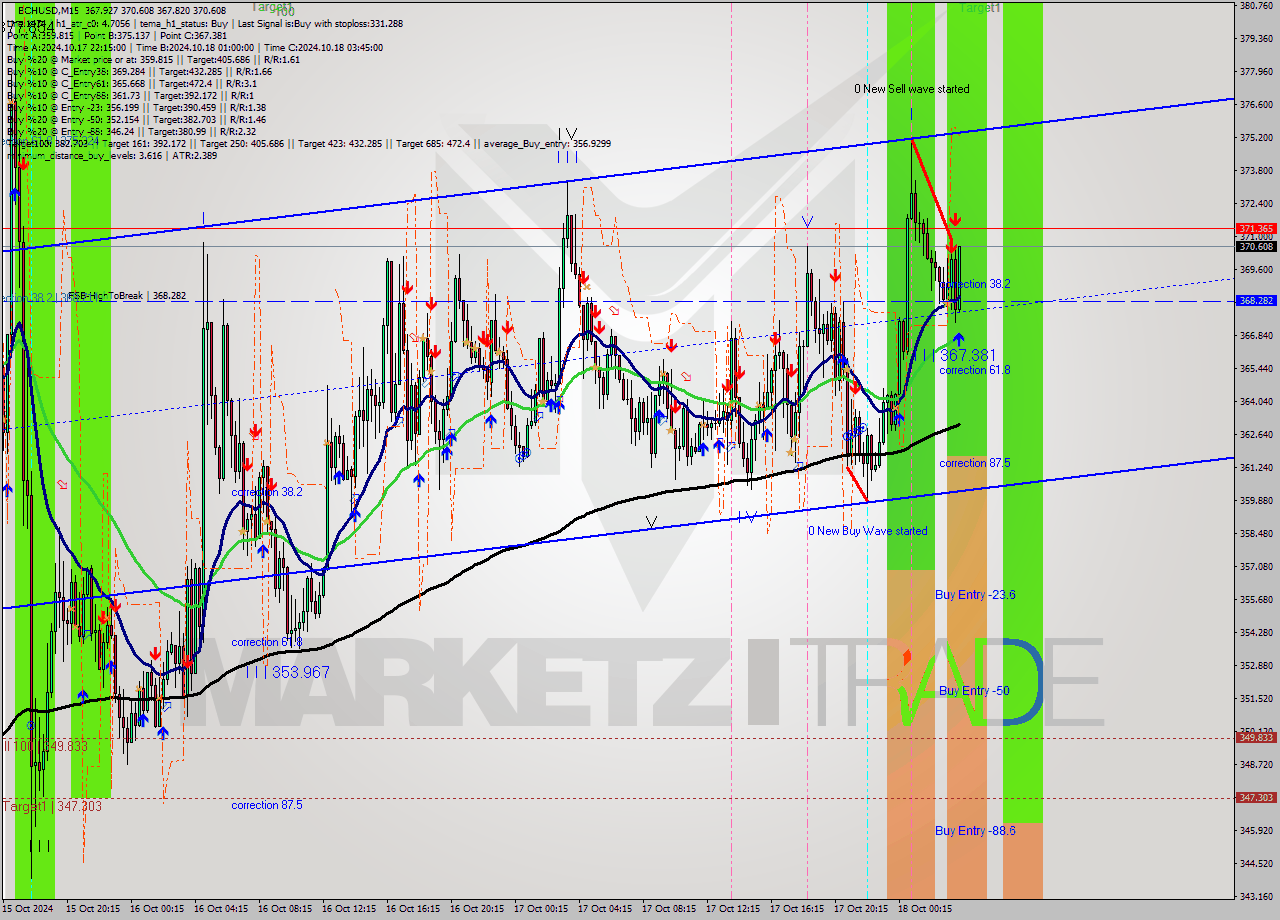Screen dimensions: 1280x920
Task: Click the '0 New Buy Wave started' label
Action: click(x=867, y=531)
